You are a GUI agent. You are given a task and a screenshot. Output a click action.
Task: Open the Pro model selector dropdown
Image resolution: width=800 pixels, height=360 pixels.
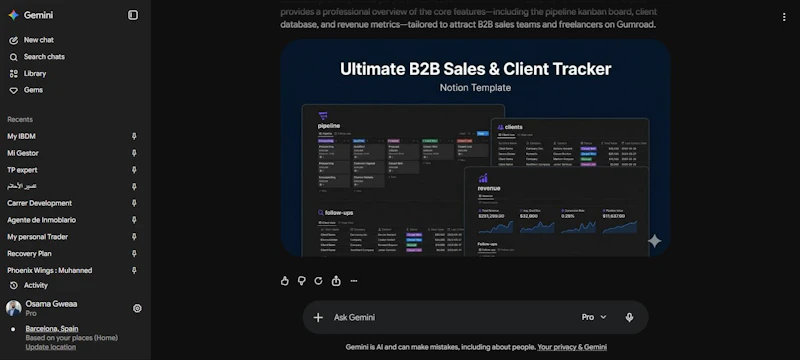tap(594, 317)
